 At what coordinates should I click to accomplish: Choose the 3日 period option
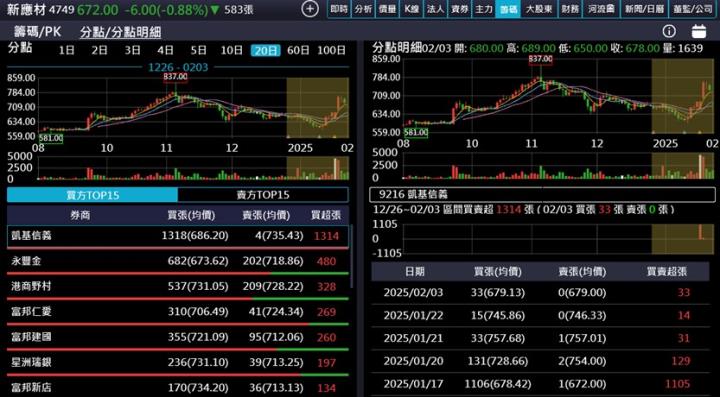[x=132, y=50]
